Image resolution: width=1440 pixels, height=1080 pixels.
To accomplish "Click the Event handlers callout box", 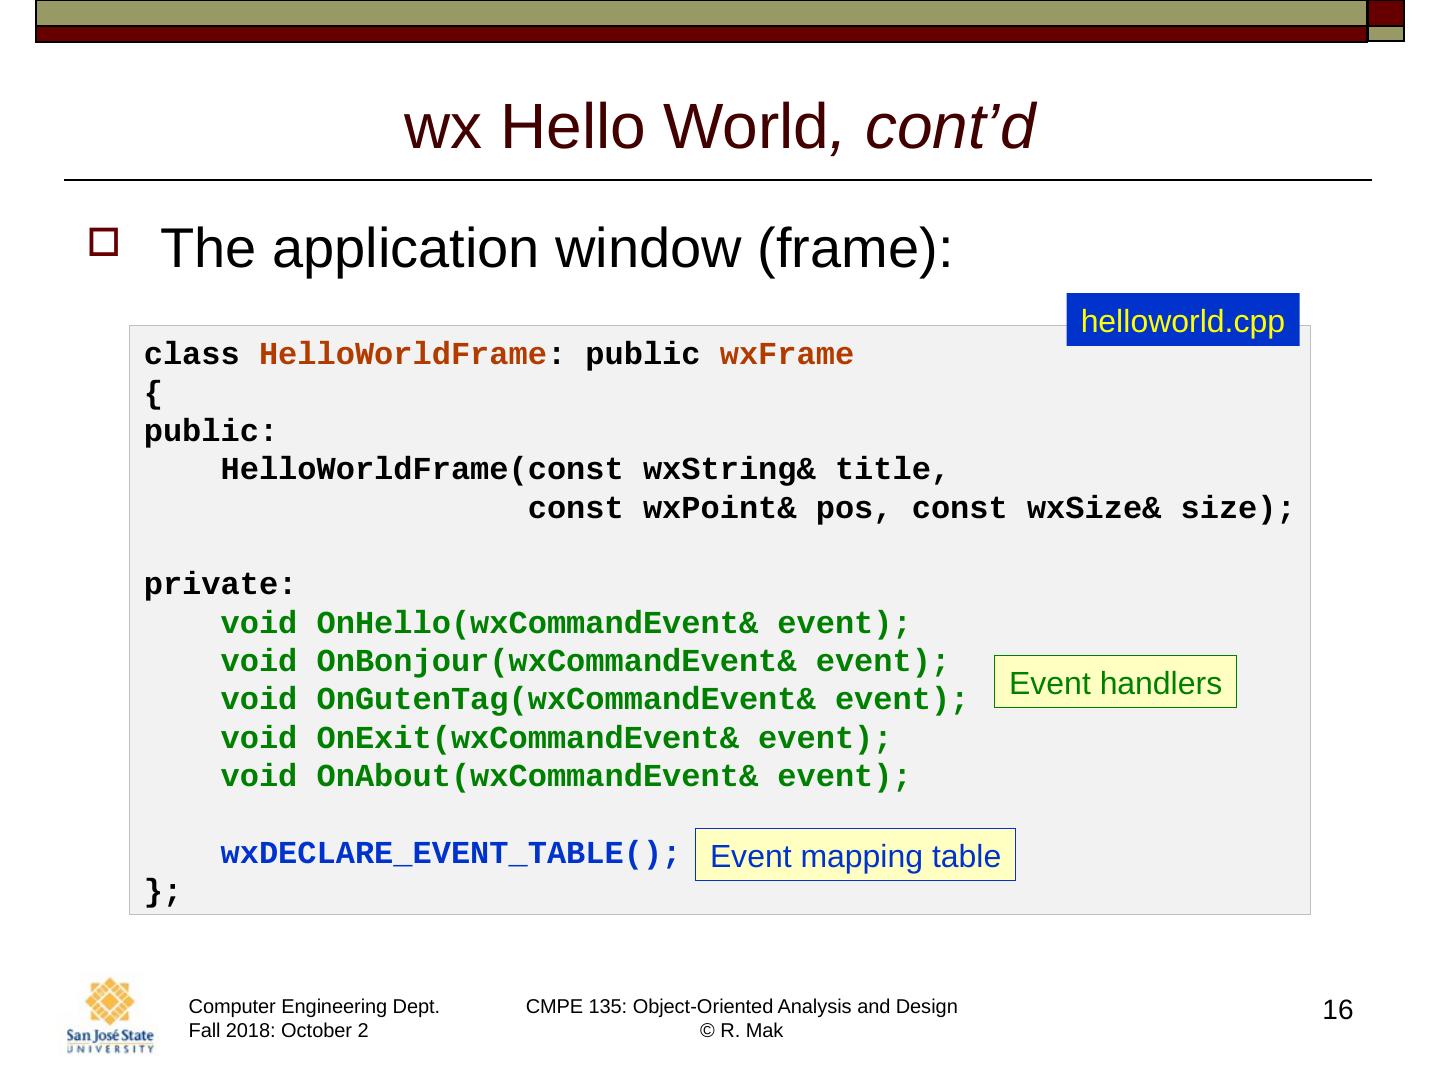I will (1115, 682).
